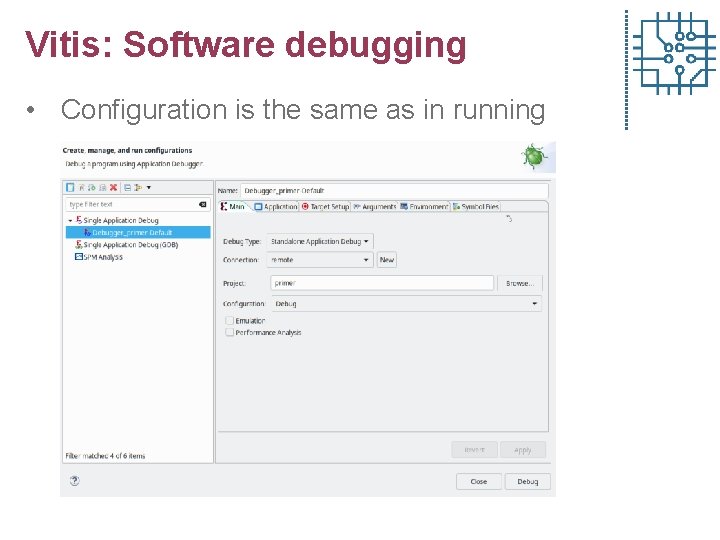The width and height of the screenshot is (720, 540).
Task: Click the Duplicate launch configuration icon
Action: pyautogui.click(x=102, y=187)
